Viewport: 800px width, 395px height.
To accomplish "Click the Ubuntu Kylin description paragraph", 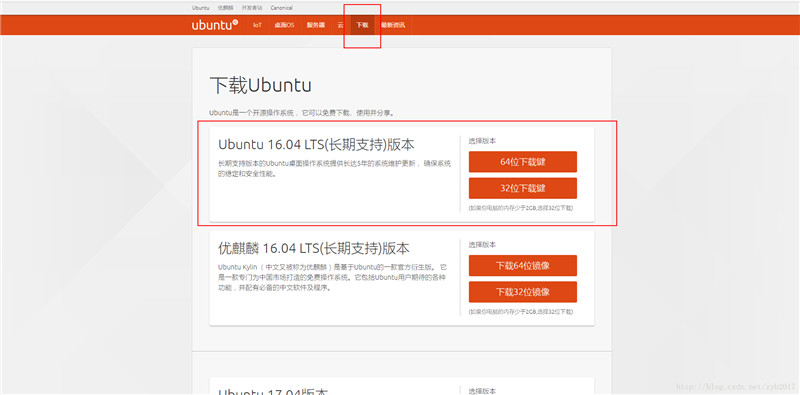I will [333, 278].
